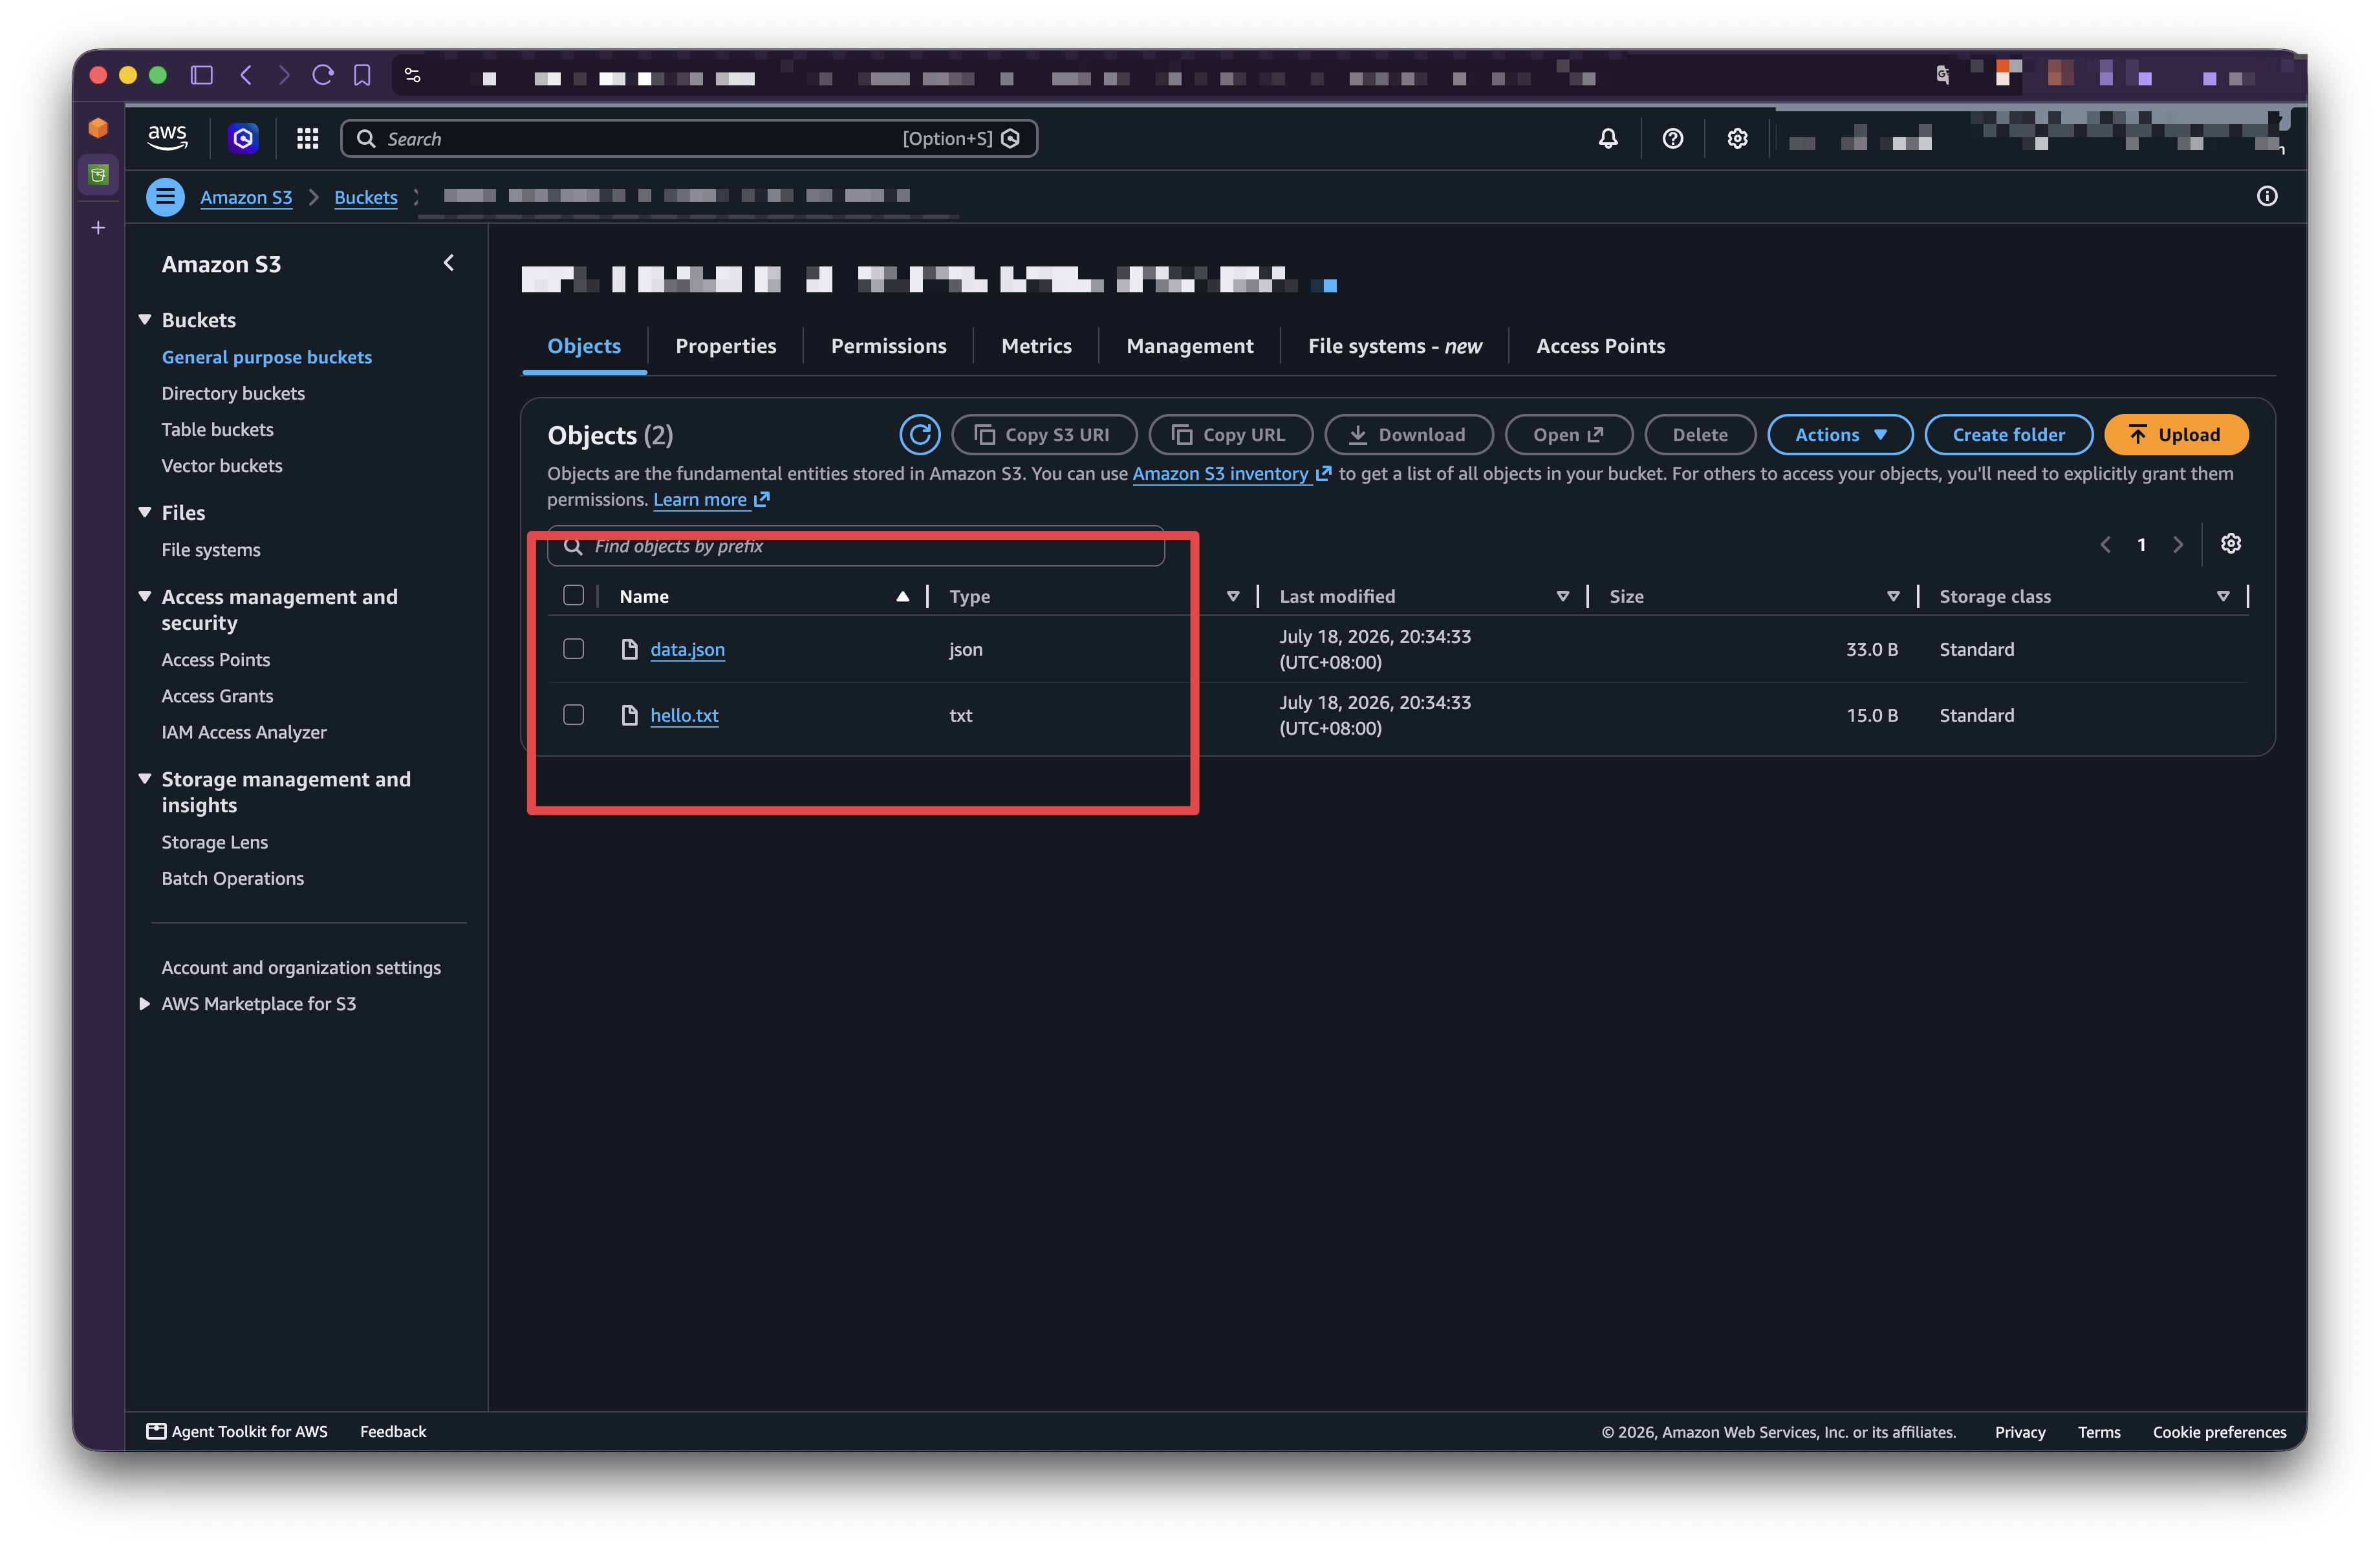Screen dimensions: 2380x1547
Task: Sort objects by Storage class arrow
Action: pyautogui.click(x=2223, y=596)
